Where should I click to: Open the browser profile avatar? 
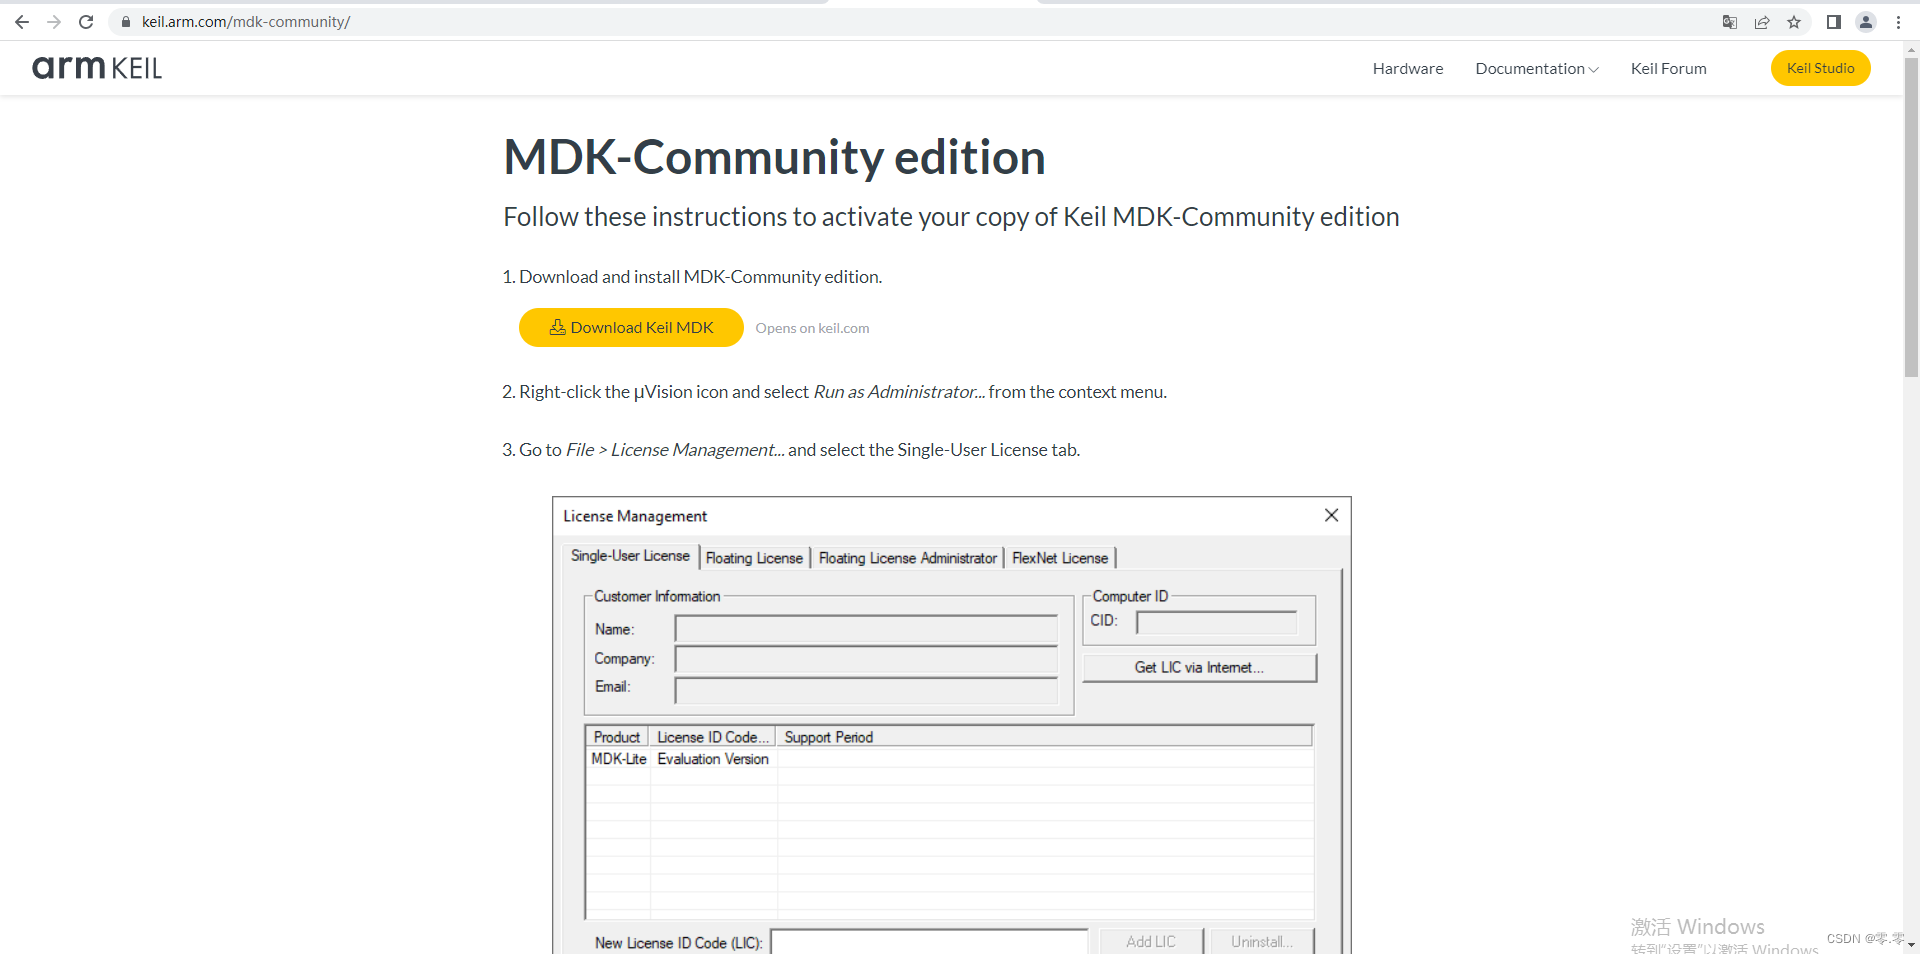pos(1866,22)
